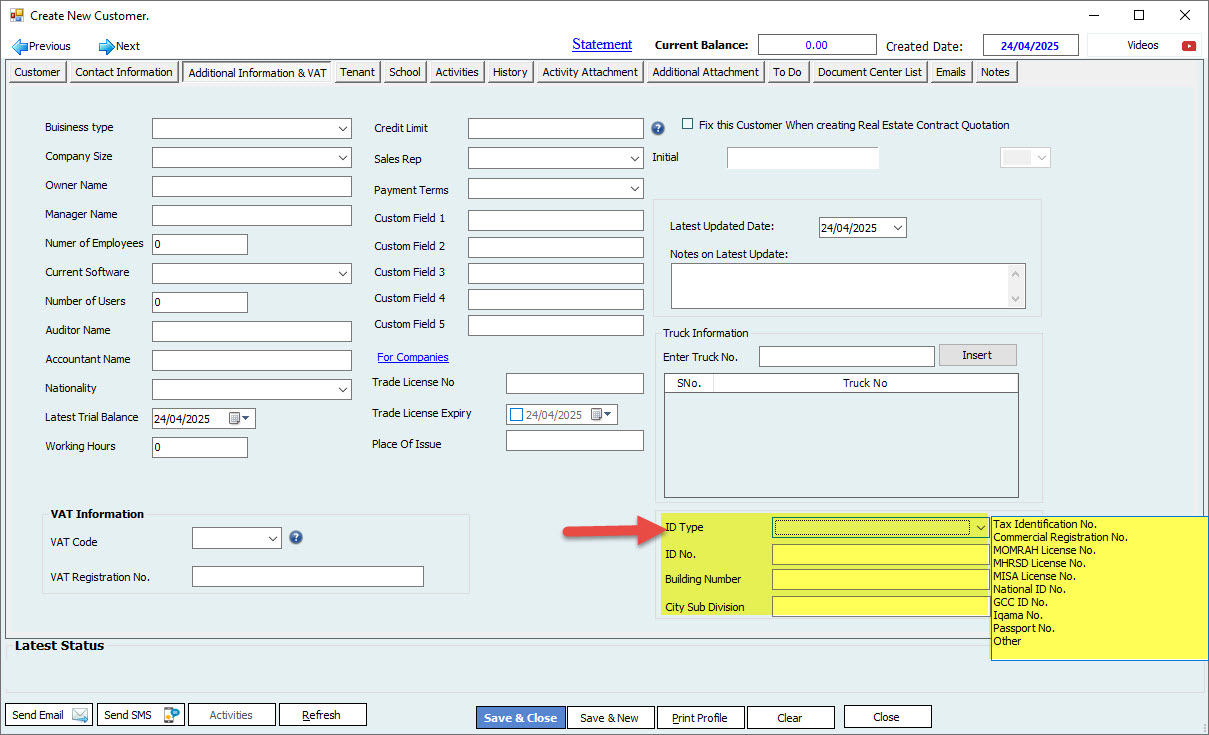Open the Activities tab
This screenshot has height=735, width=1209.
[x=457, y=72]
